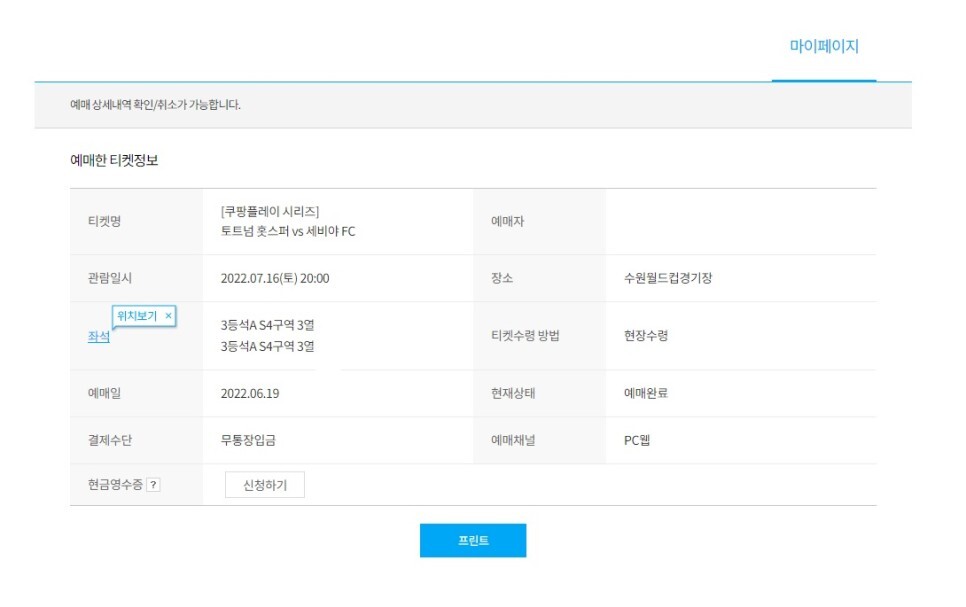Click the 예매일 label
The width and height of the screenshot is (966, 607).
[104, 393]
